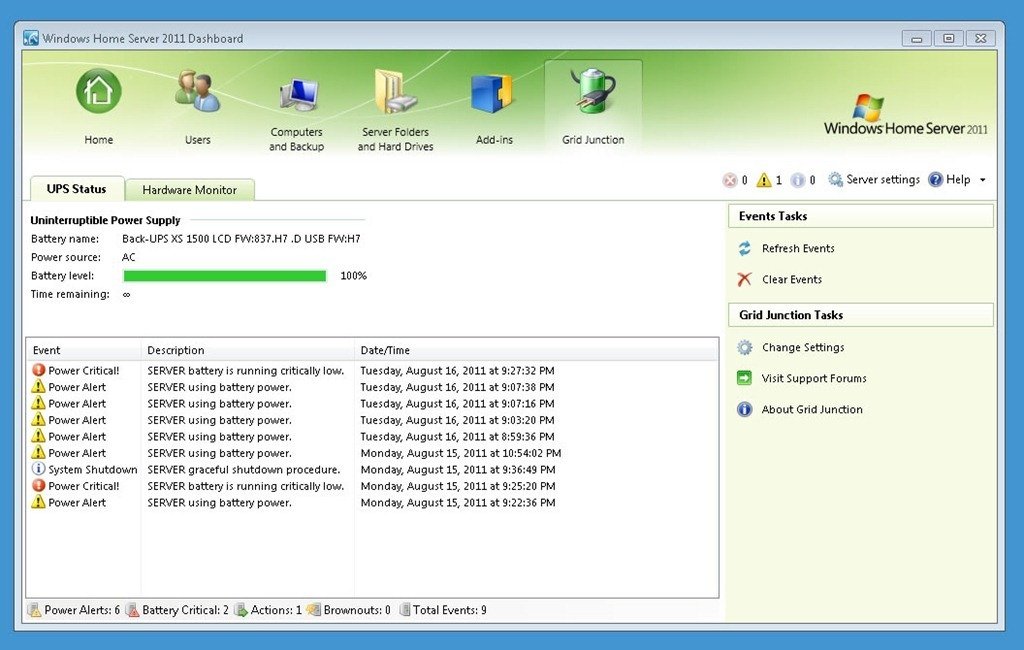Switch to the Hardware Monitor tab
The width and height of the screenshot is (1024, 650).
pyautogui.click(x=189, y=190)
